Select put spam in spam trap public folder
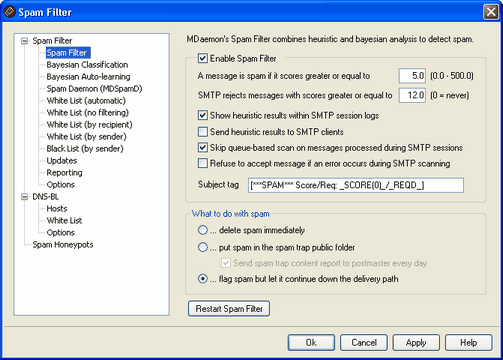The height and width of the screenshot is (360, 503). click(x=203, y=248)
